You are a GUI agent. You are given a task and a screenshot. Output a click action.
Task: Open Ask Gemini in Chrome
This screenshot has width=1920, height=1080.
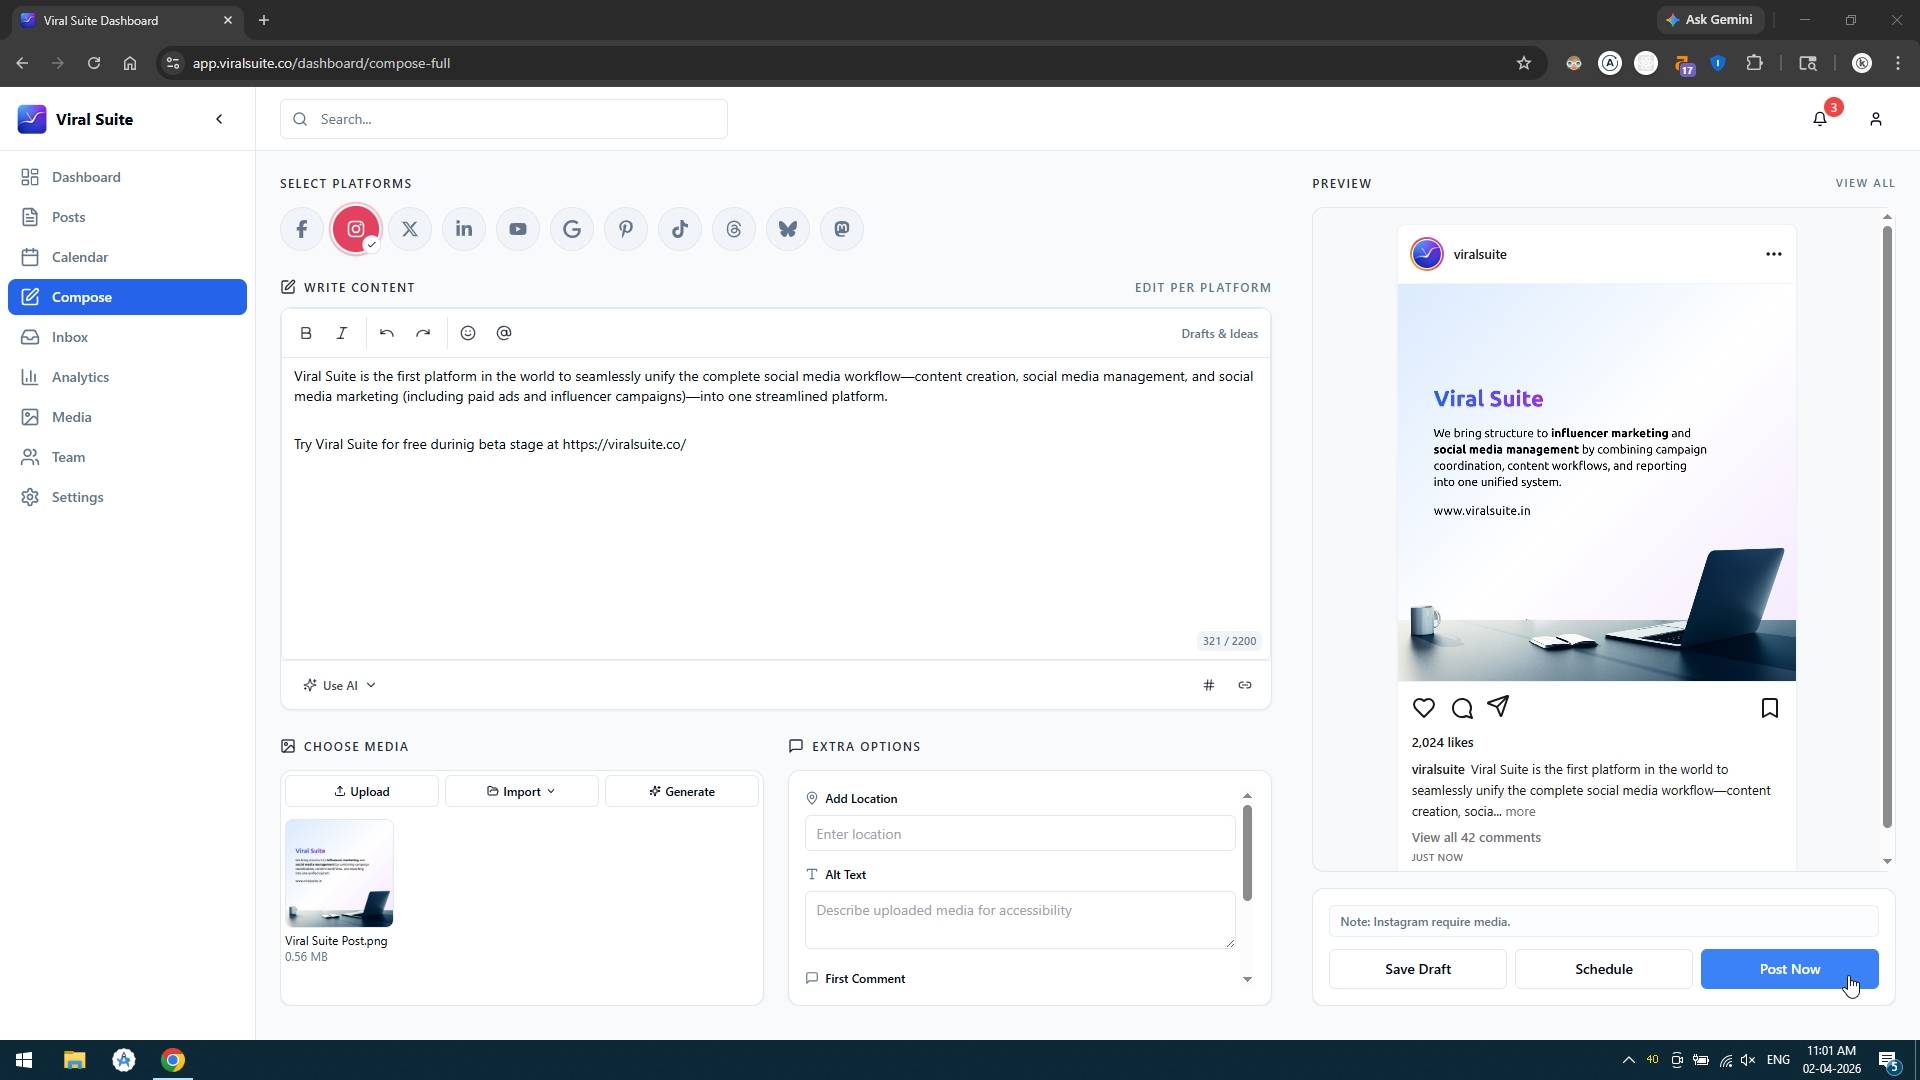(x=1710, y=20)
